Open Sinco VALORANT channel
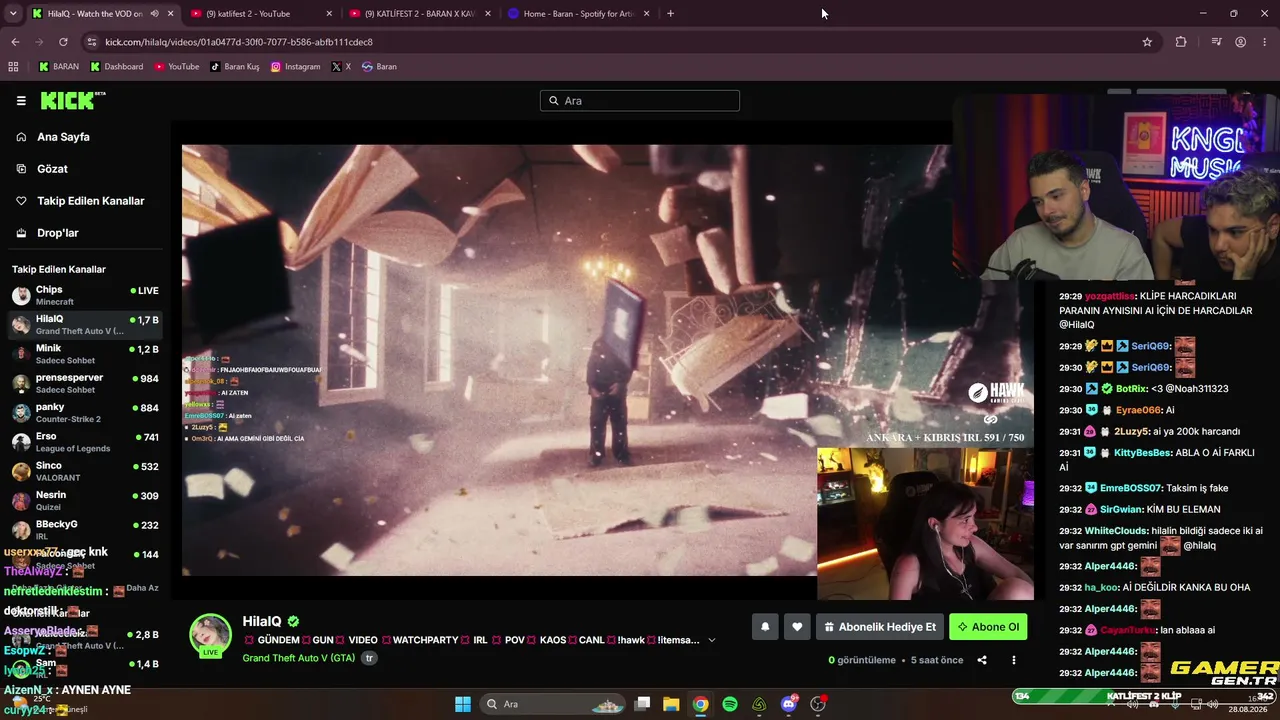1280x720 pixels. pyautogui.click(x=85, y=471)
